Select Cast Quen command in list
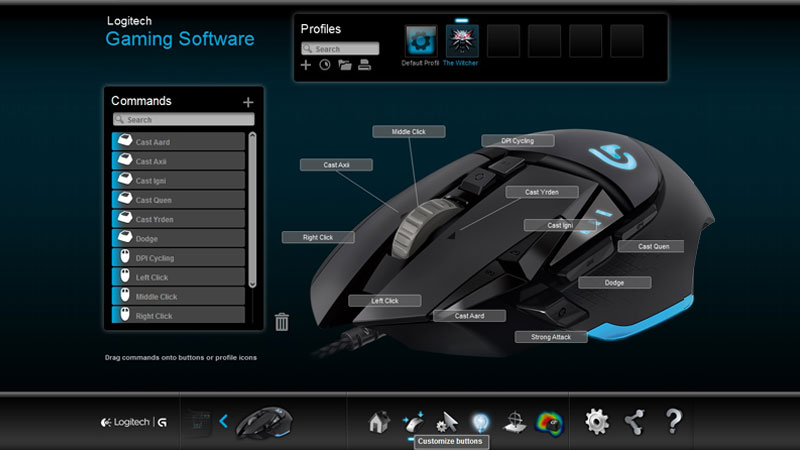 coord(179,199)
